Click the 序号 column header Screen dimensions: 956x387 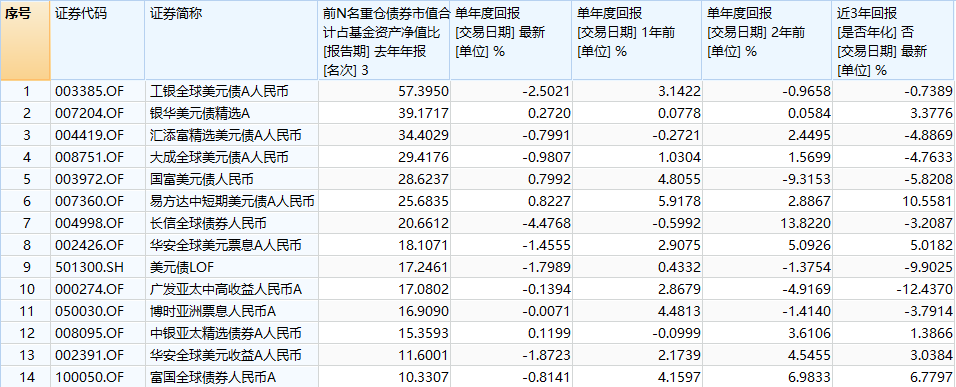pyautogui.click(x=25, y=41)
